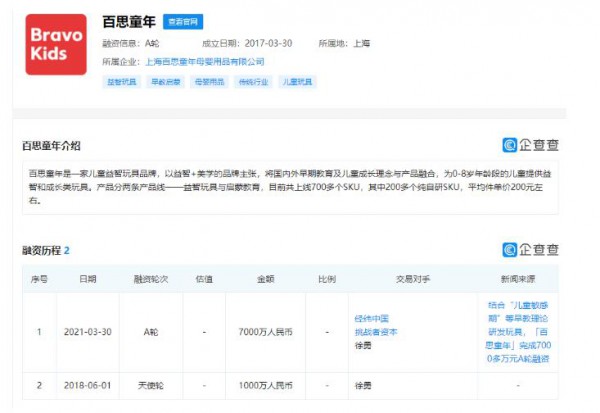Click the 百思童年介绍 section heading

coord(51,146)
